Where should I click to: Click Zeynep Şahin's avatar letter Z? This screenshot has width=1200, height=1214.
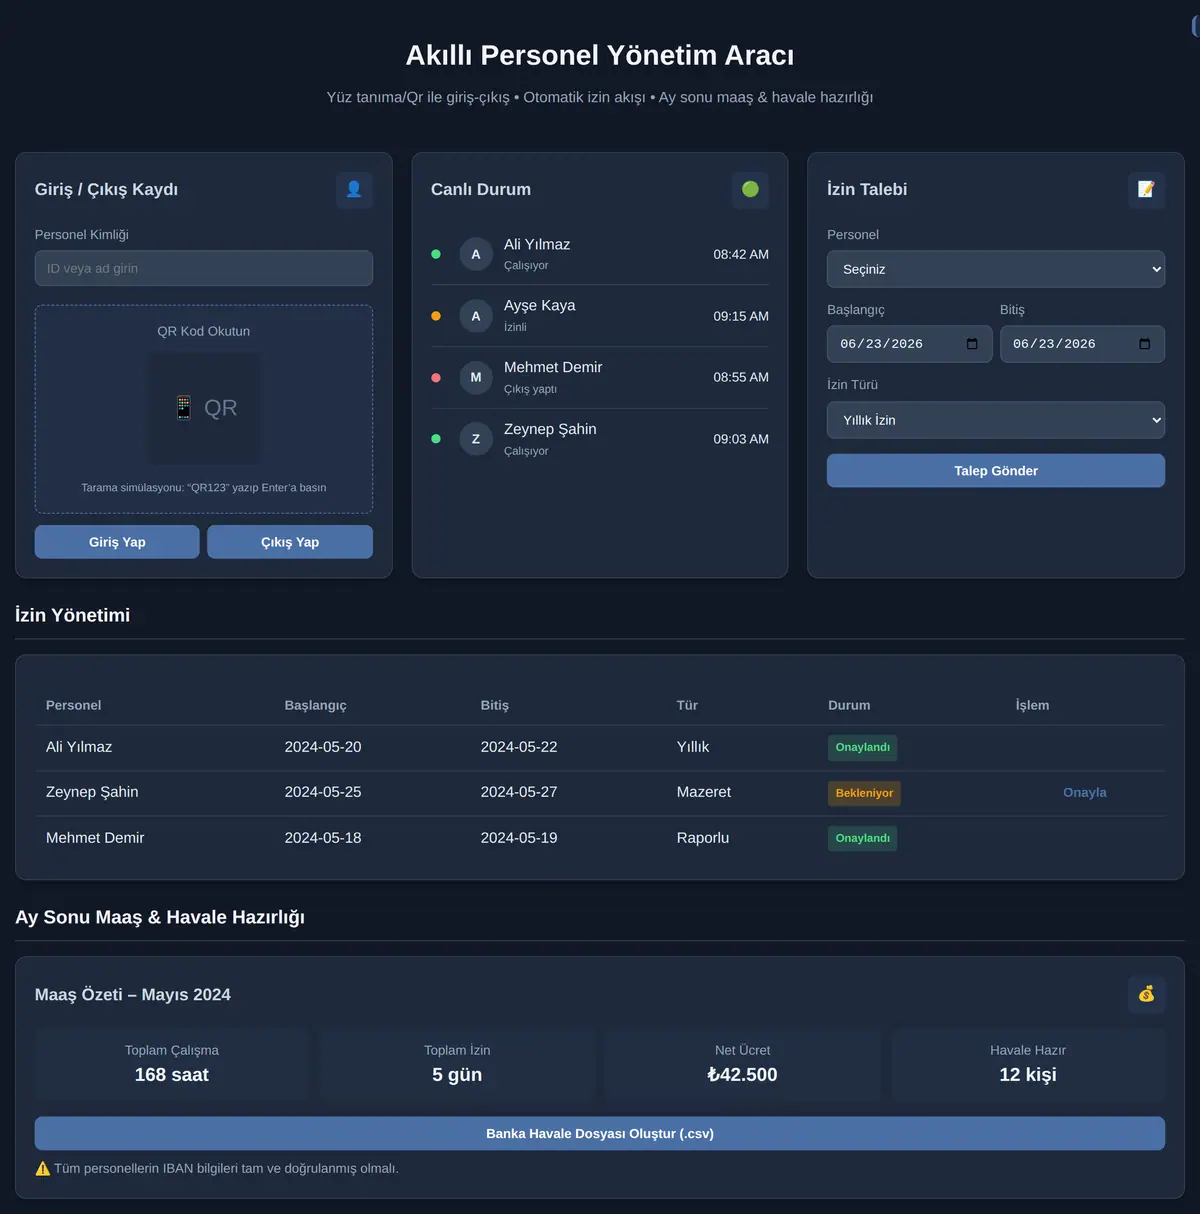tap(476, 439)
